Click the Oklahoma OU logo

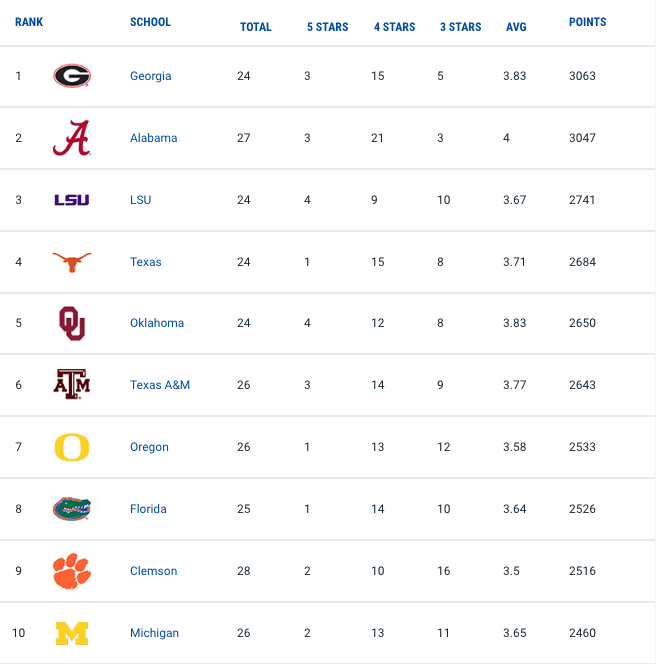click(72, 324)
